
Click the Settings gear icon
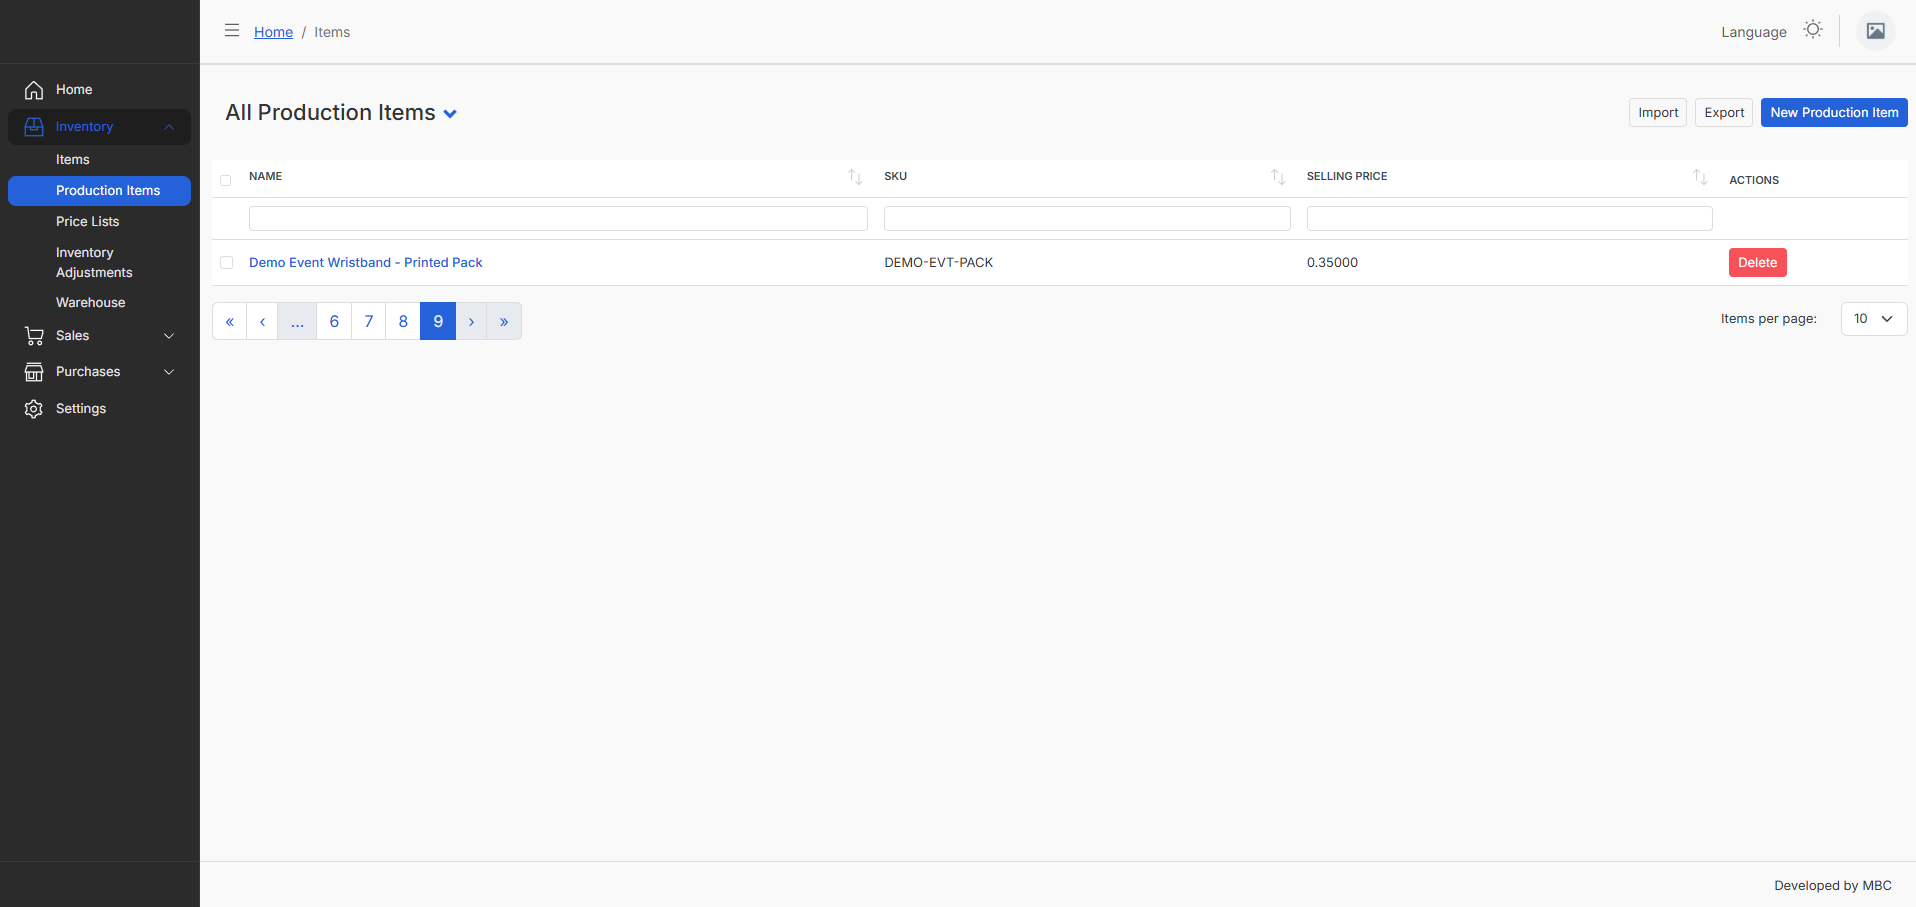click(34, 409)
